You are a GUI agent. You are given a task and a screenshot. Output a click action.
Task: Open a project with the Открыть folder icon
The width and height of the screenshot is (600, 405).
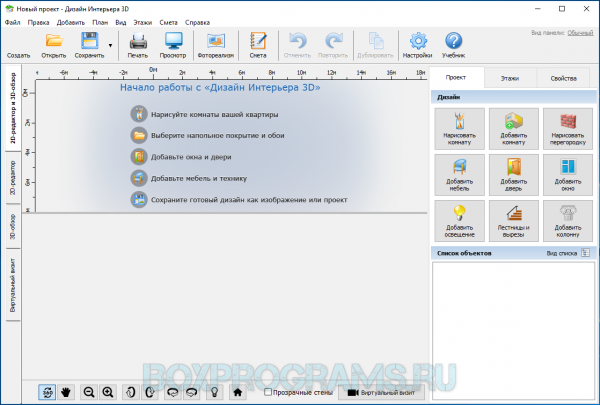click(x=54, y=45)
